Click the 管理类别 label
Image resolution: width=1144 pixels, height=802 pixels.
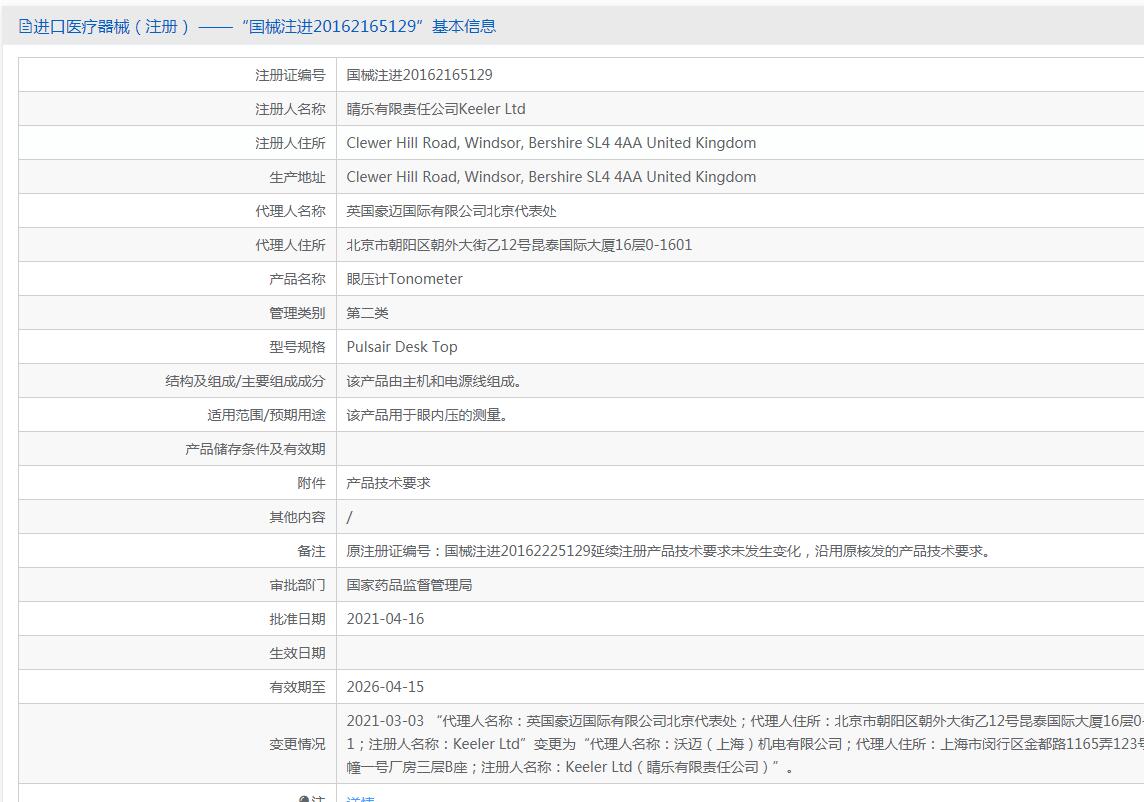pos(297,313)
